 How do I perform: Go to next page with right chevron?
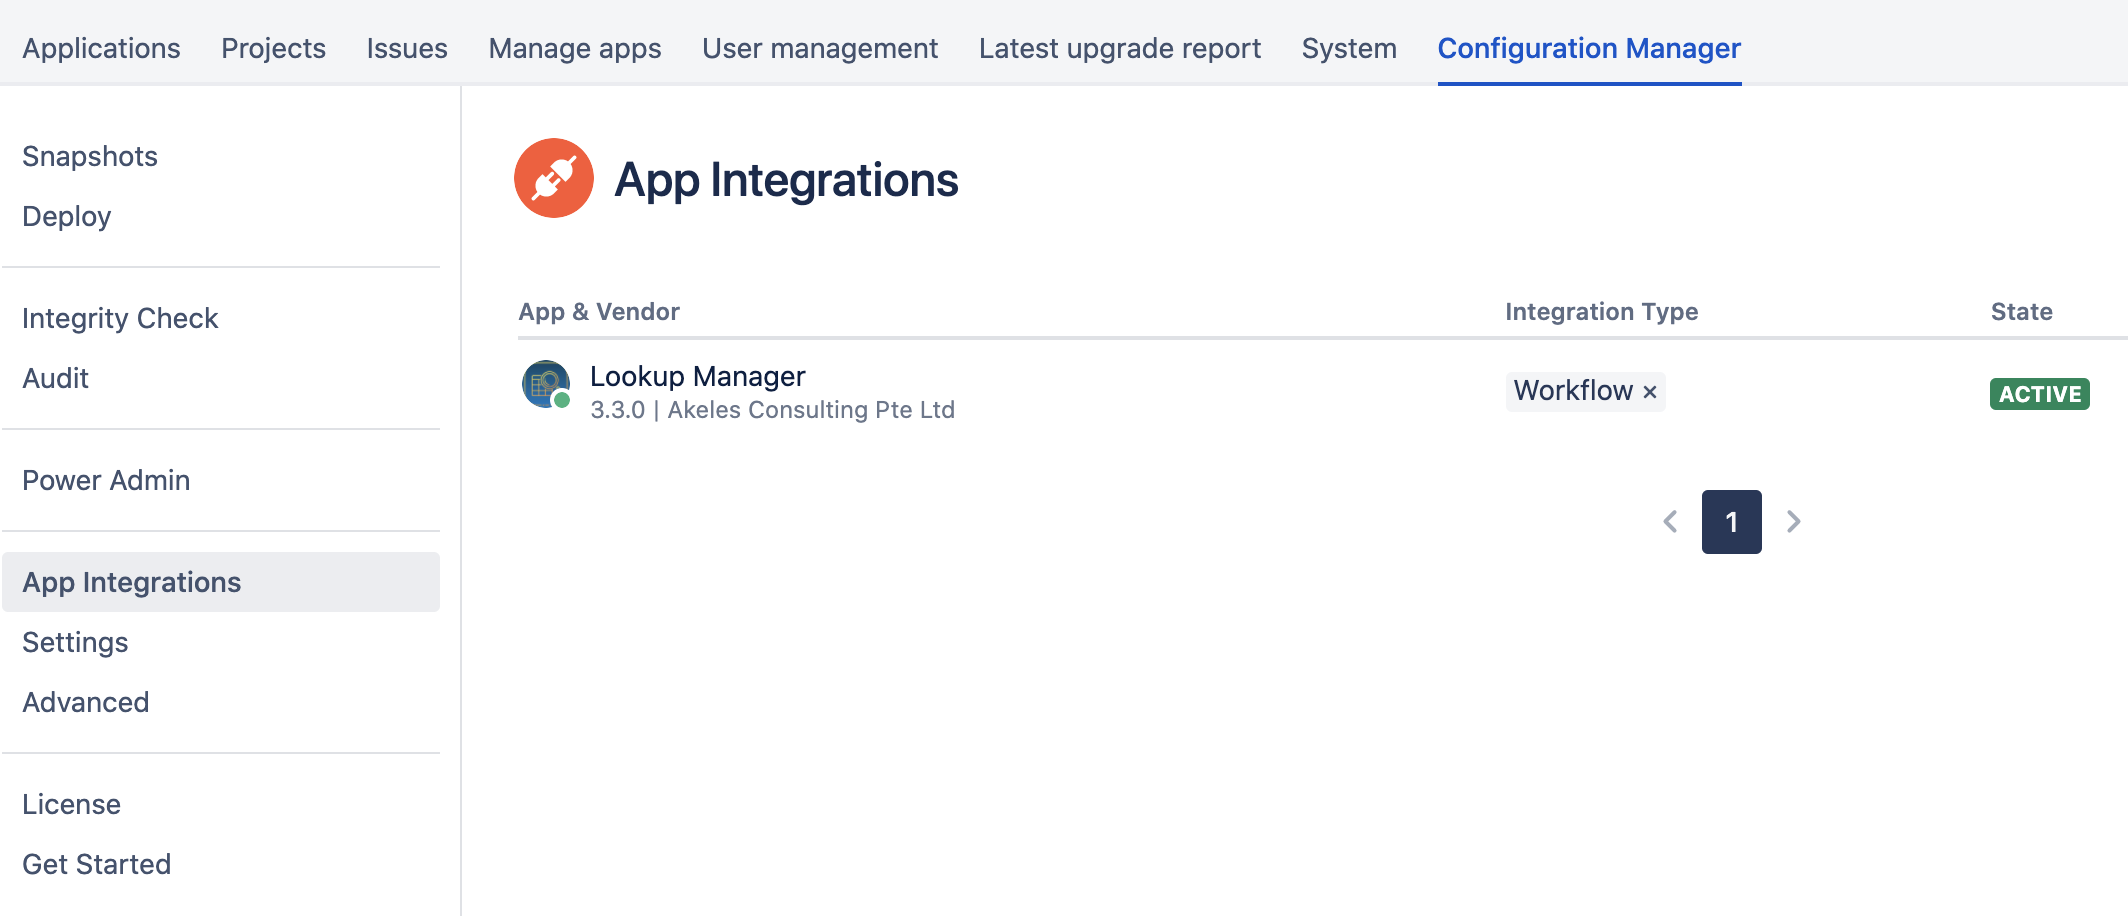[x=1794, y=522]
